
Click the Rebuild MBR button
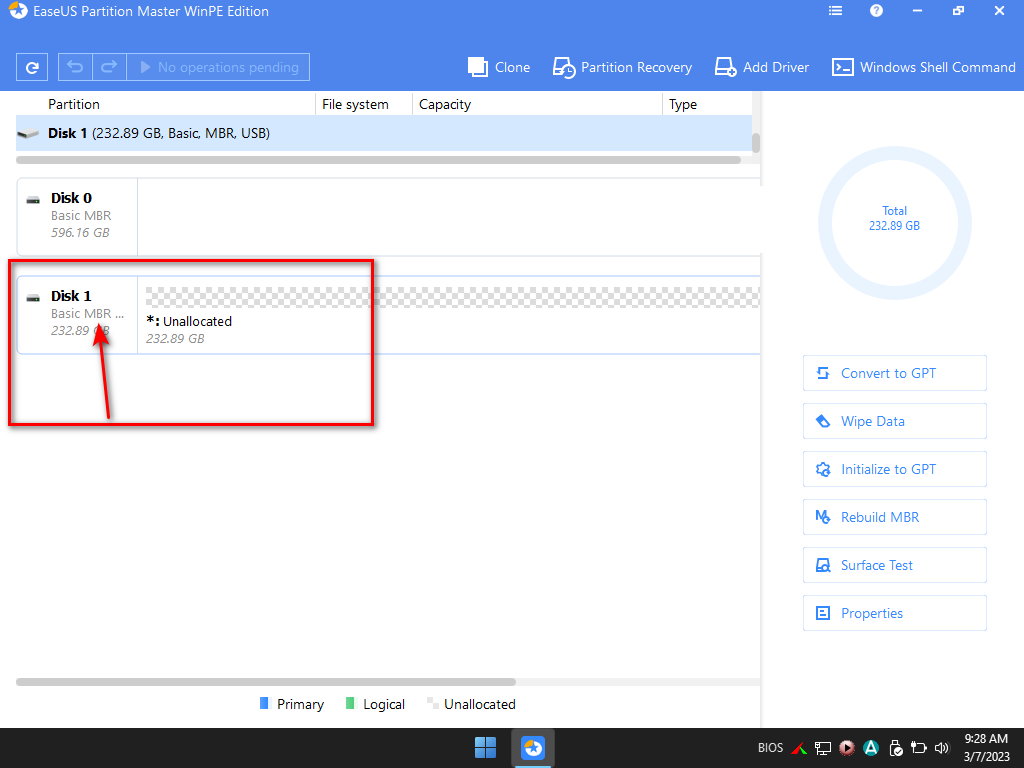pos(895,517)
